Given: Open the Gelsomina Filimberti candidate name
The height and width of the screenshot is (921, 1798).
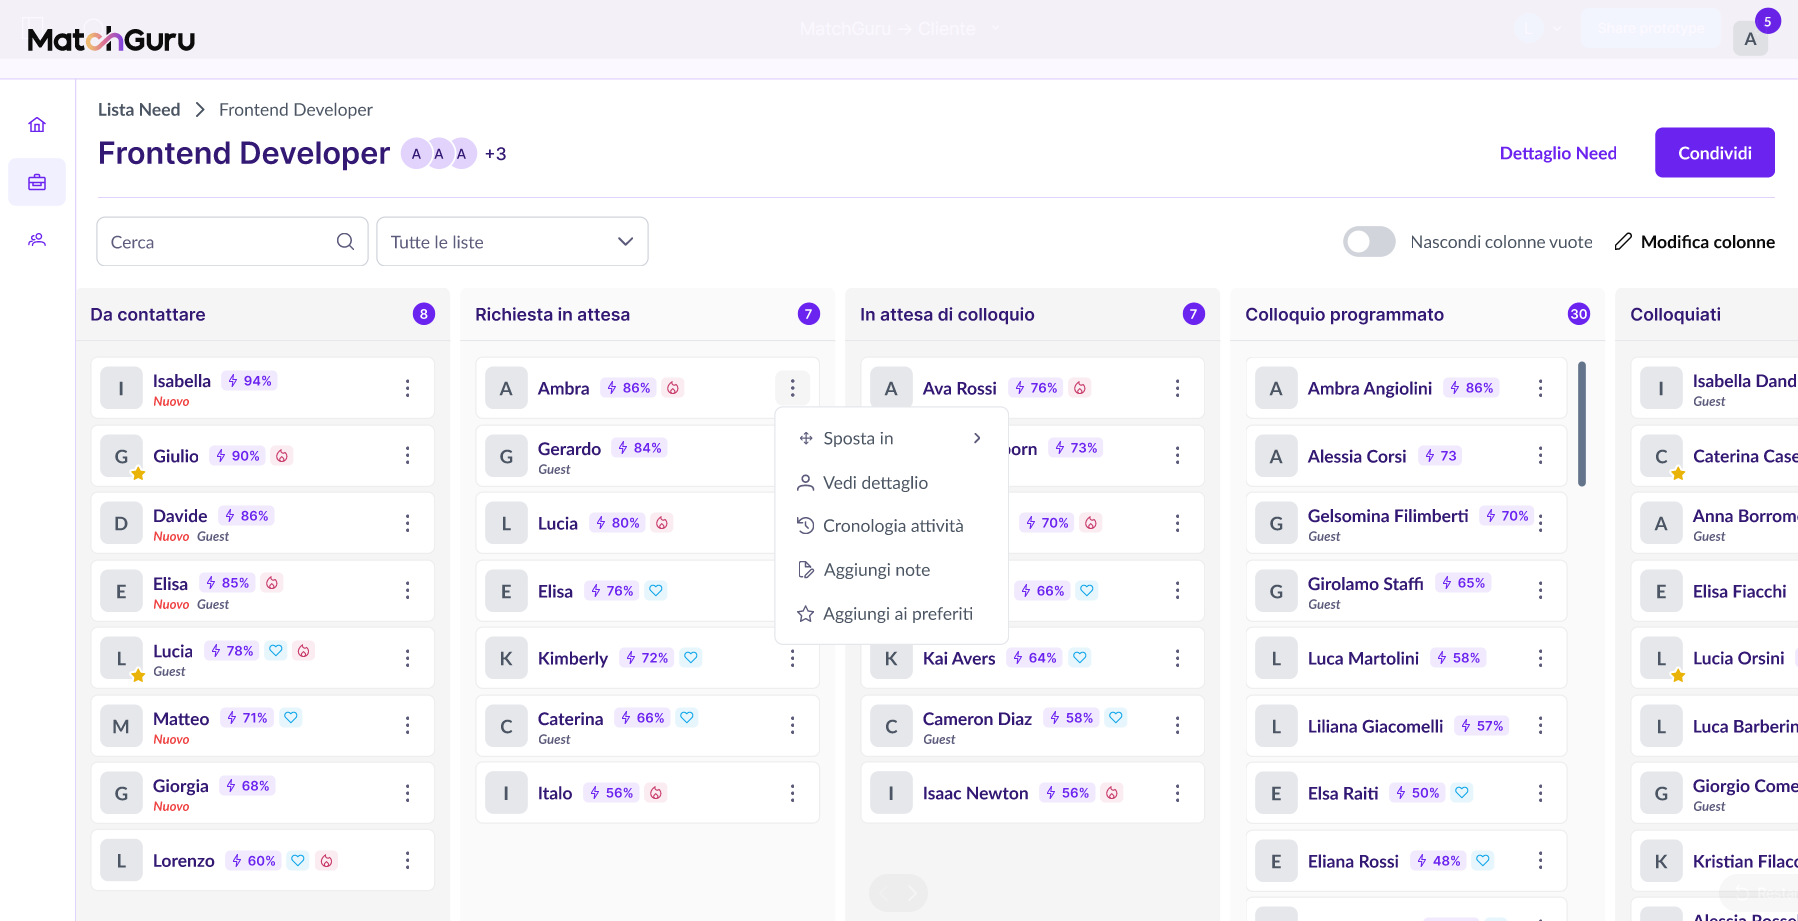Looking at the screenshot, I should [x=1387, y=516].
